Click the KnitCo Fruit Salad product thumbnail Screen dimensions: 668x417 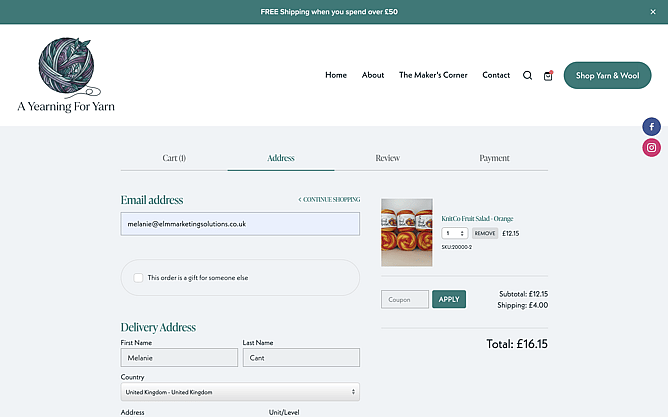pyautogui.click(x=407, y=233)
